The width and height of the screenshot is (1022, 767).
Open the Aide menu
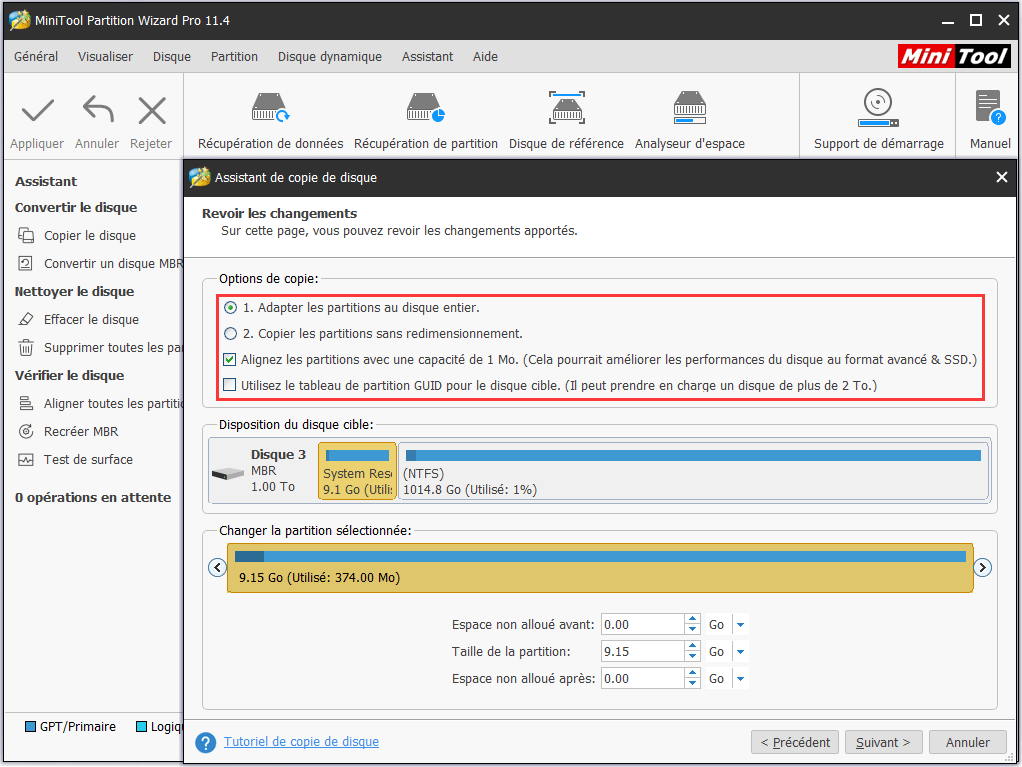pos(485,57)
